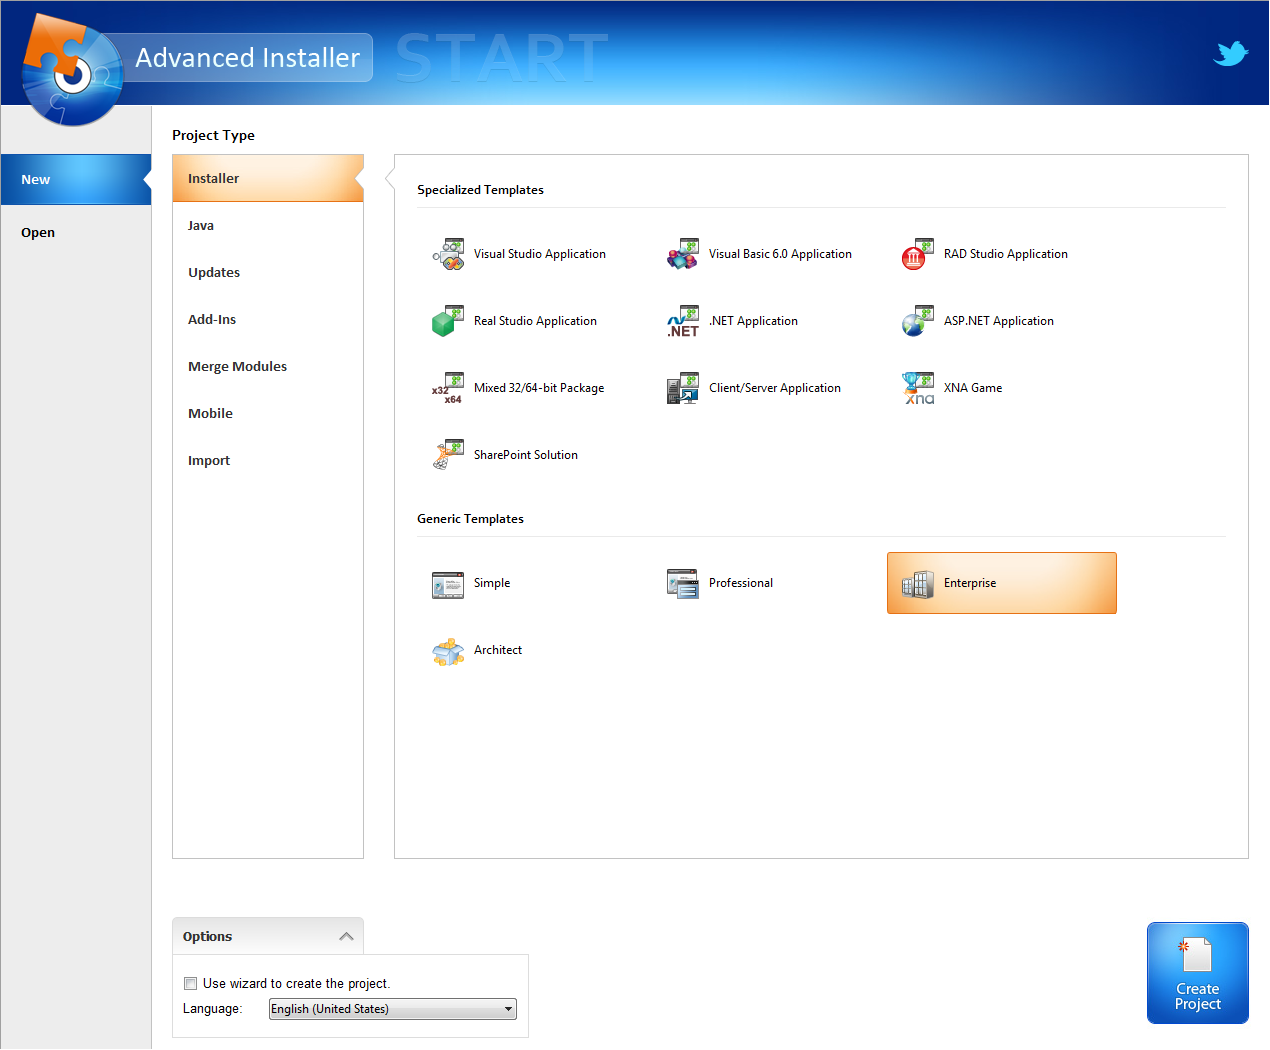Click the Visual Studio Application template icon
Screen dimensions: 1270x1050
tap(448, 255)
